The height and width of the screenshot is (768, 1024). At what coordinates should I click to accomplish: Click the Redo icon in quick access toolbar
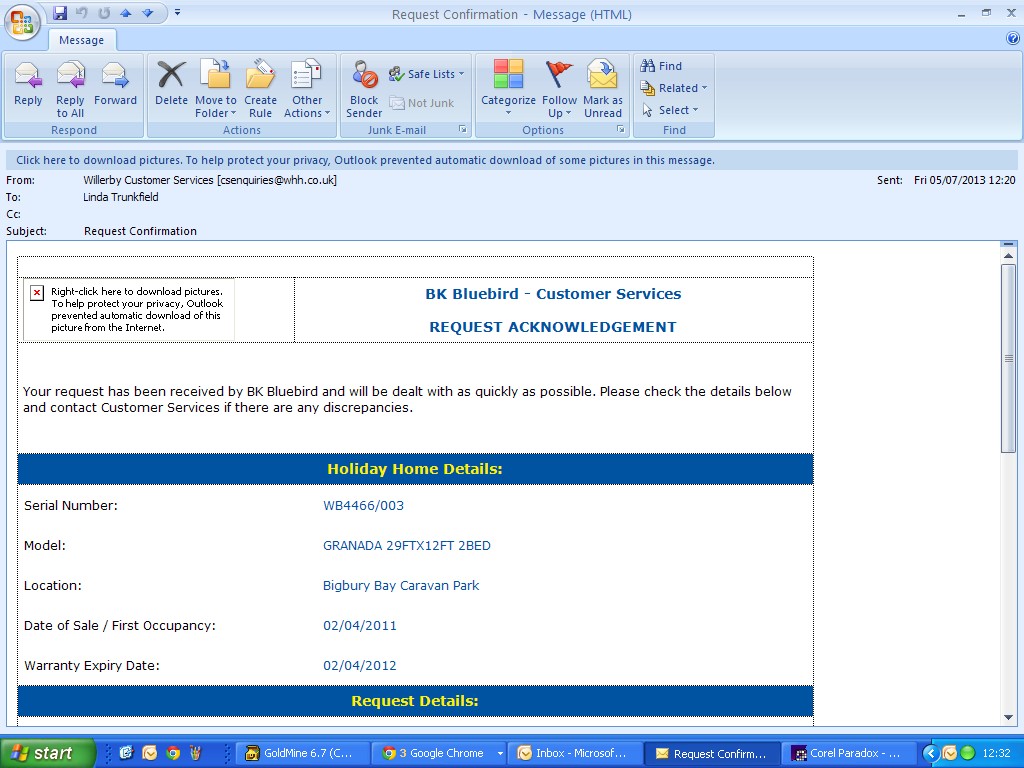click(104, 13)
